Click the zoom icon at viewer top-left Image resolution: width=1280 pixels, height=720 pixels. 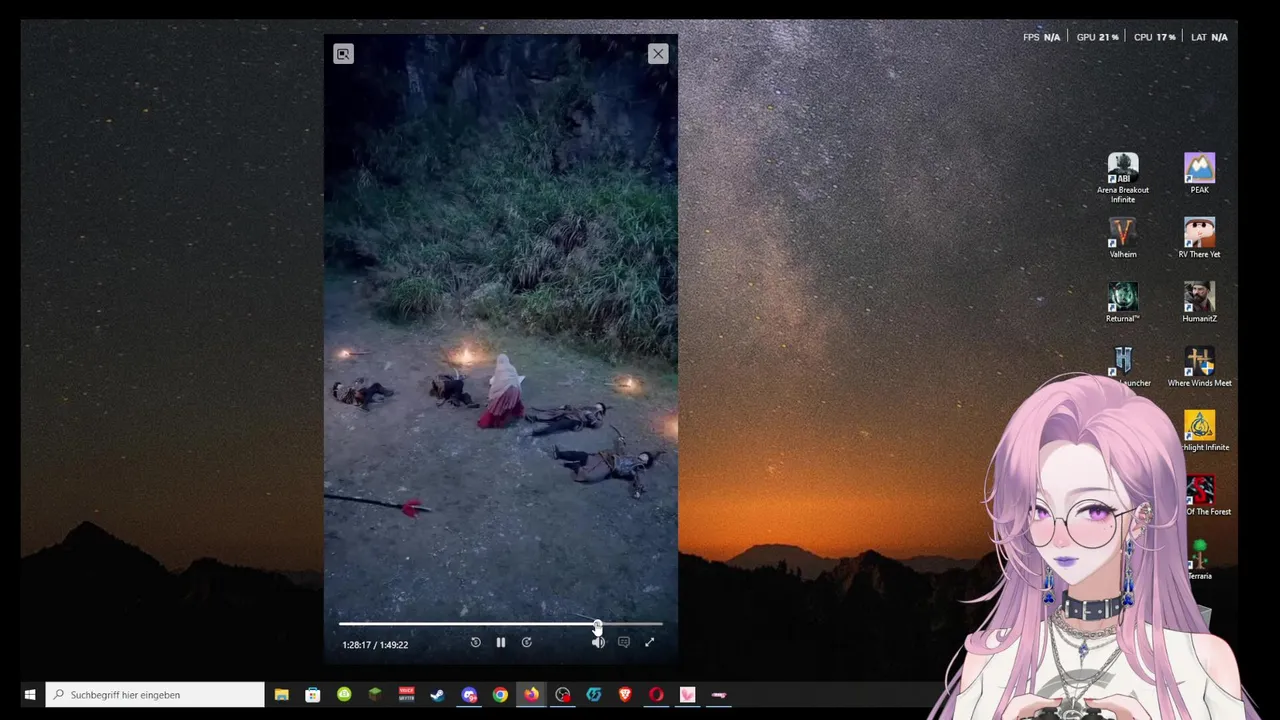[x=343, y=54]
